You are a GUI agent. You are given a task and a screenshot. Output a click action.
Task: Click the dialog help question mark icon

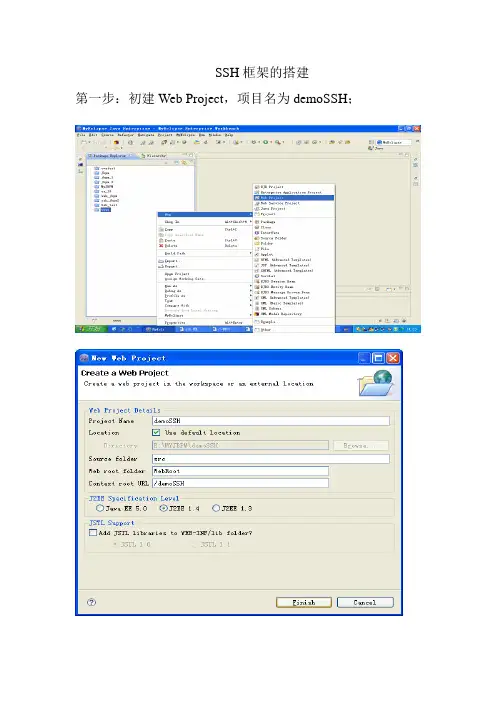click(91, 602)
